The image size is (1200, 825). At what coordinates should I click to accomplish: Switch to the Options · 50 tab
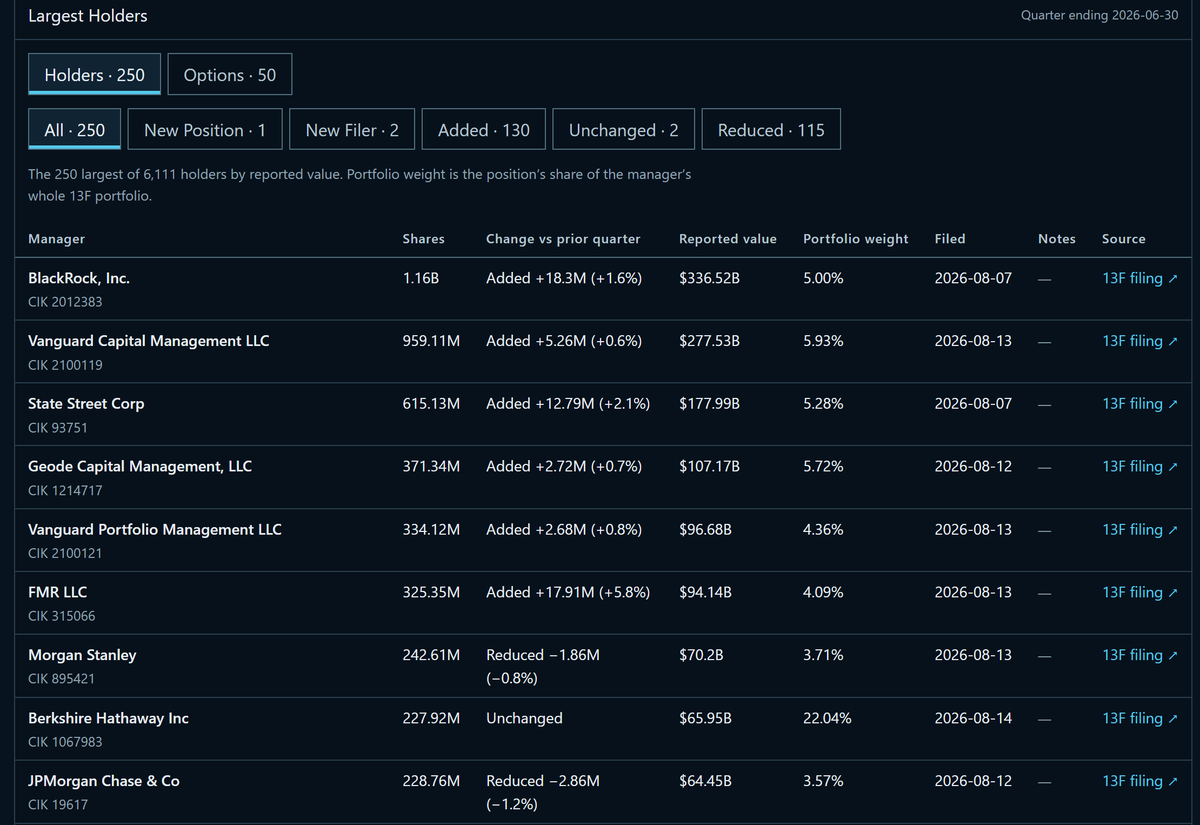(230, 75)
